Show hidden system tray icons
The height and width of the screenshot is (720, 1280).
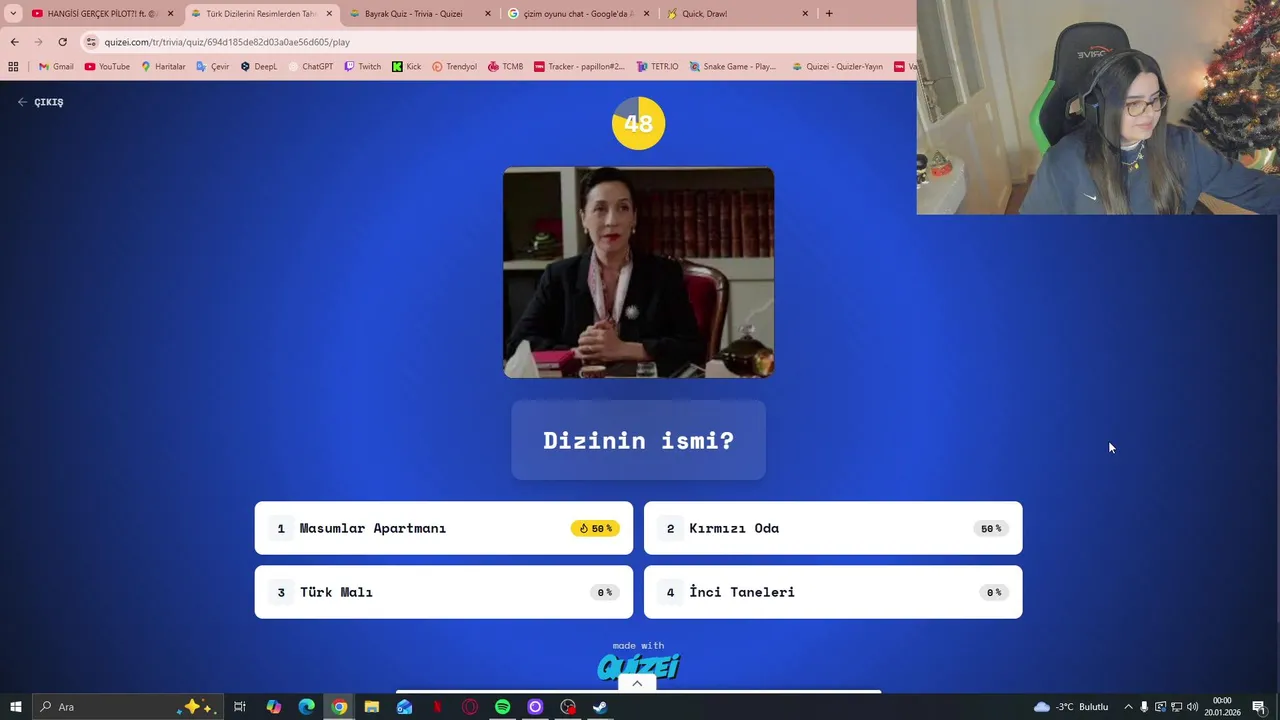[1128, 707]
